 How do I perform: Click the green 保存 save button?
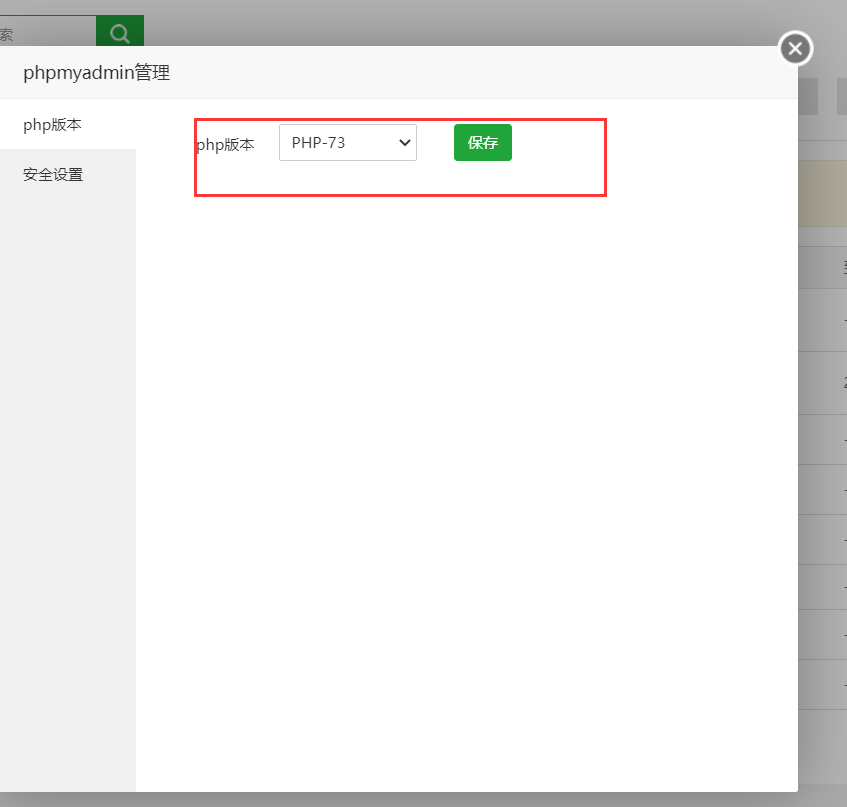tap(482, 143)
